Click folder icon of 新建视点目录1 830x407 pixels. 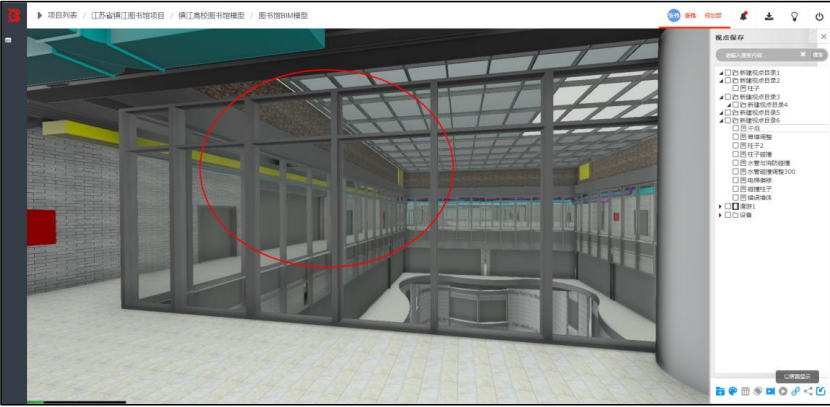(x=735, y=73)
